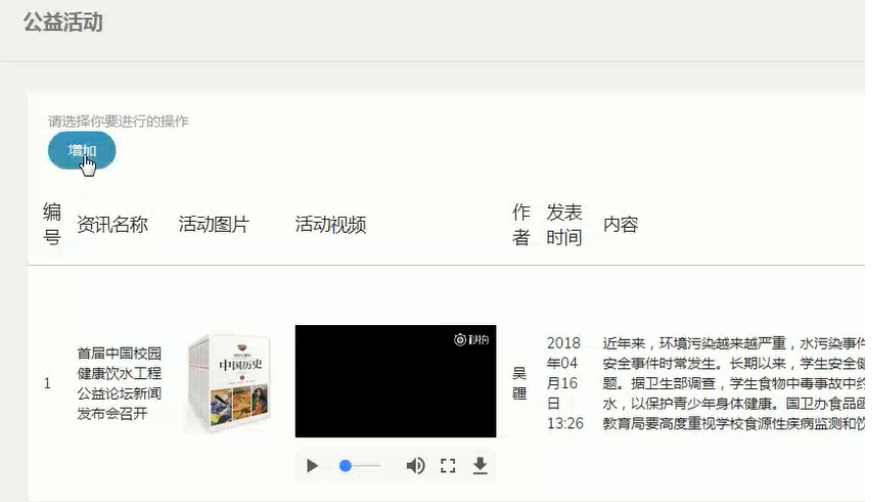Play the activity video
884x502 pixels.
312,466
